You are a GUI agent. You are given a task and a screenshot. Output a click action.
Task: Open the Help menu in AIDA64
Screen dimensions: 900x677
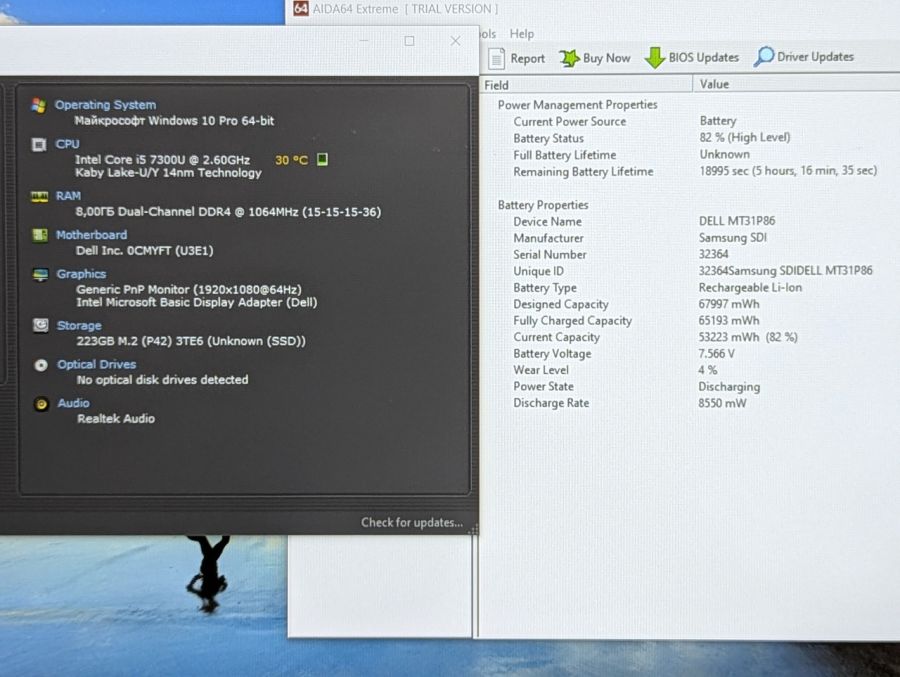pyautogui.click(x=522, y=34)
